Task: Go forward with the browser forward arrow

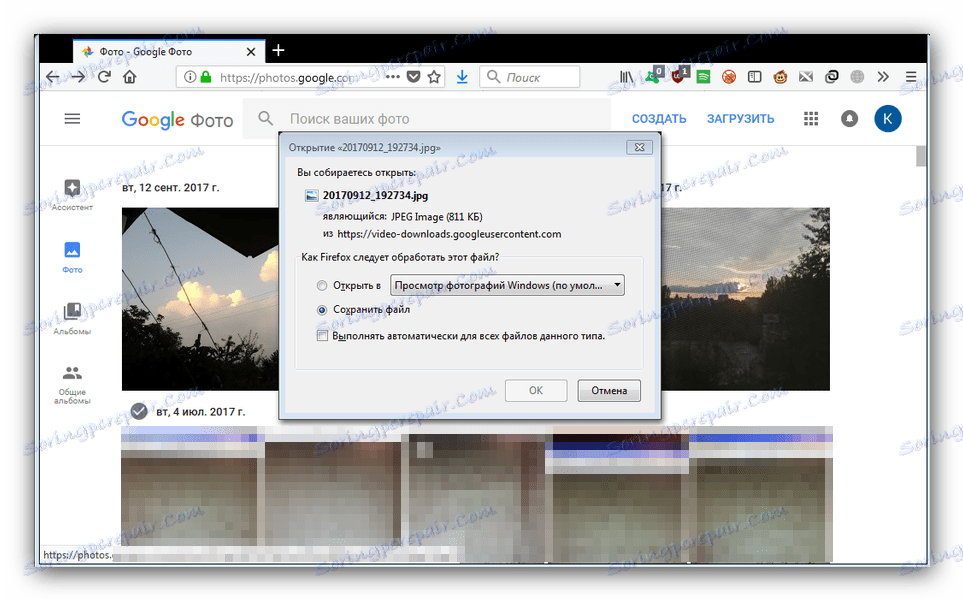Action: click(x=78, y=77)
